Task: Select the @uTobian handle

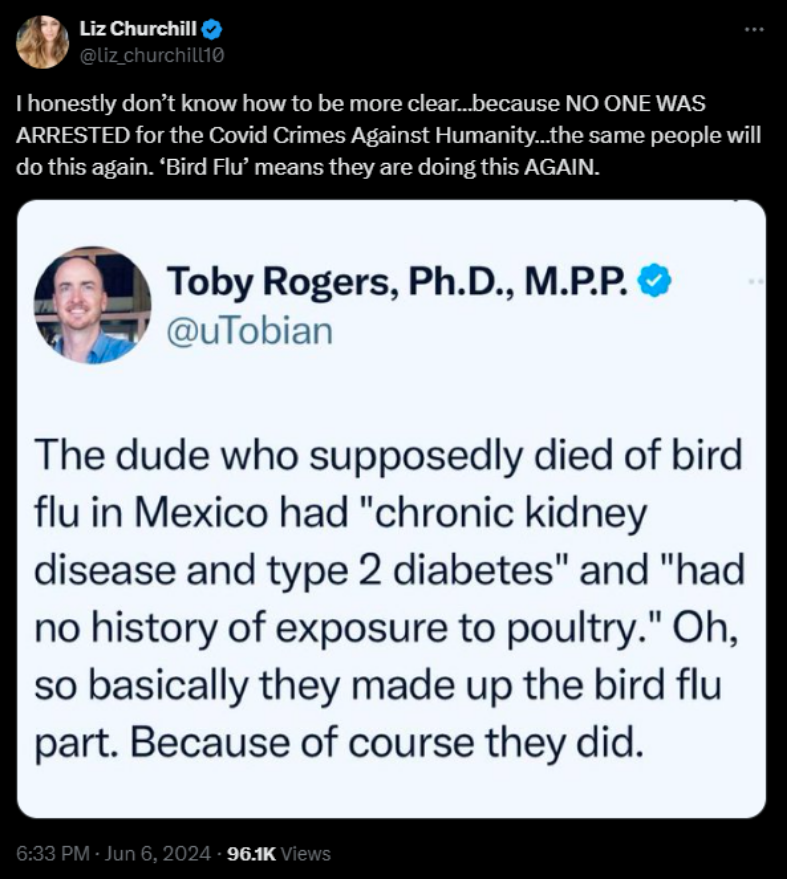Action: tap(249, 329)
